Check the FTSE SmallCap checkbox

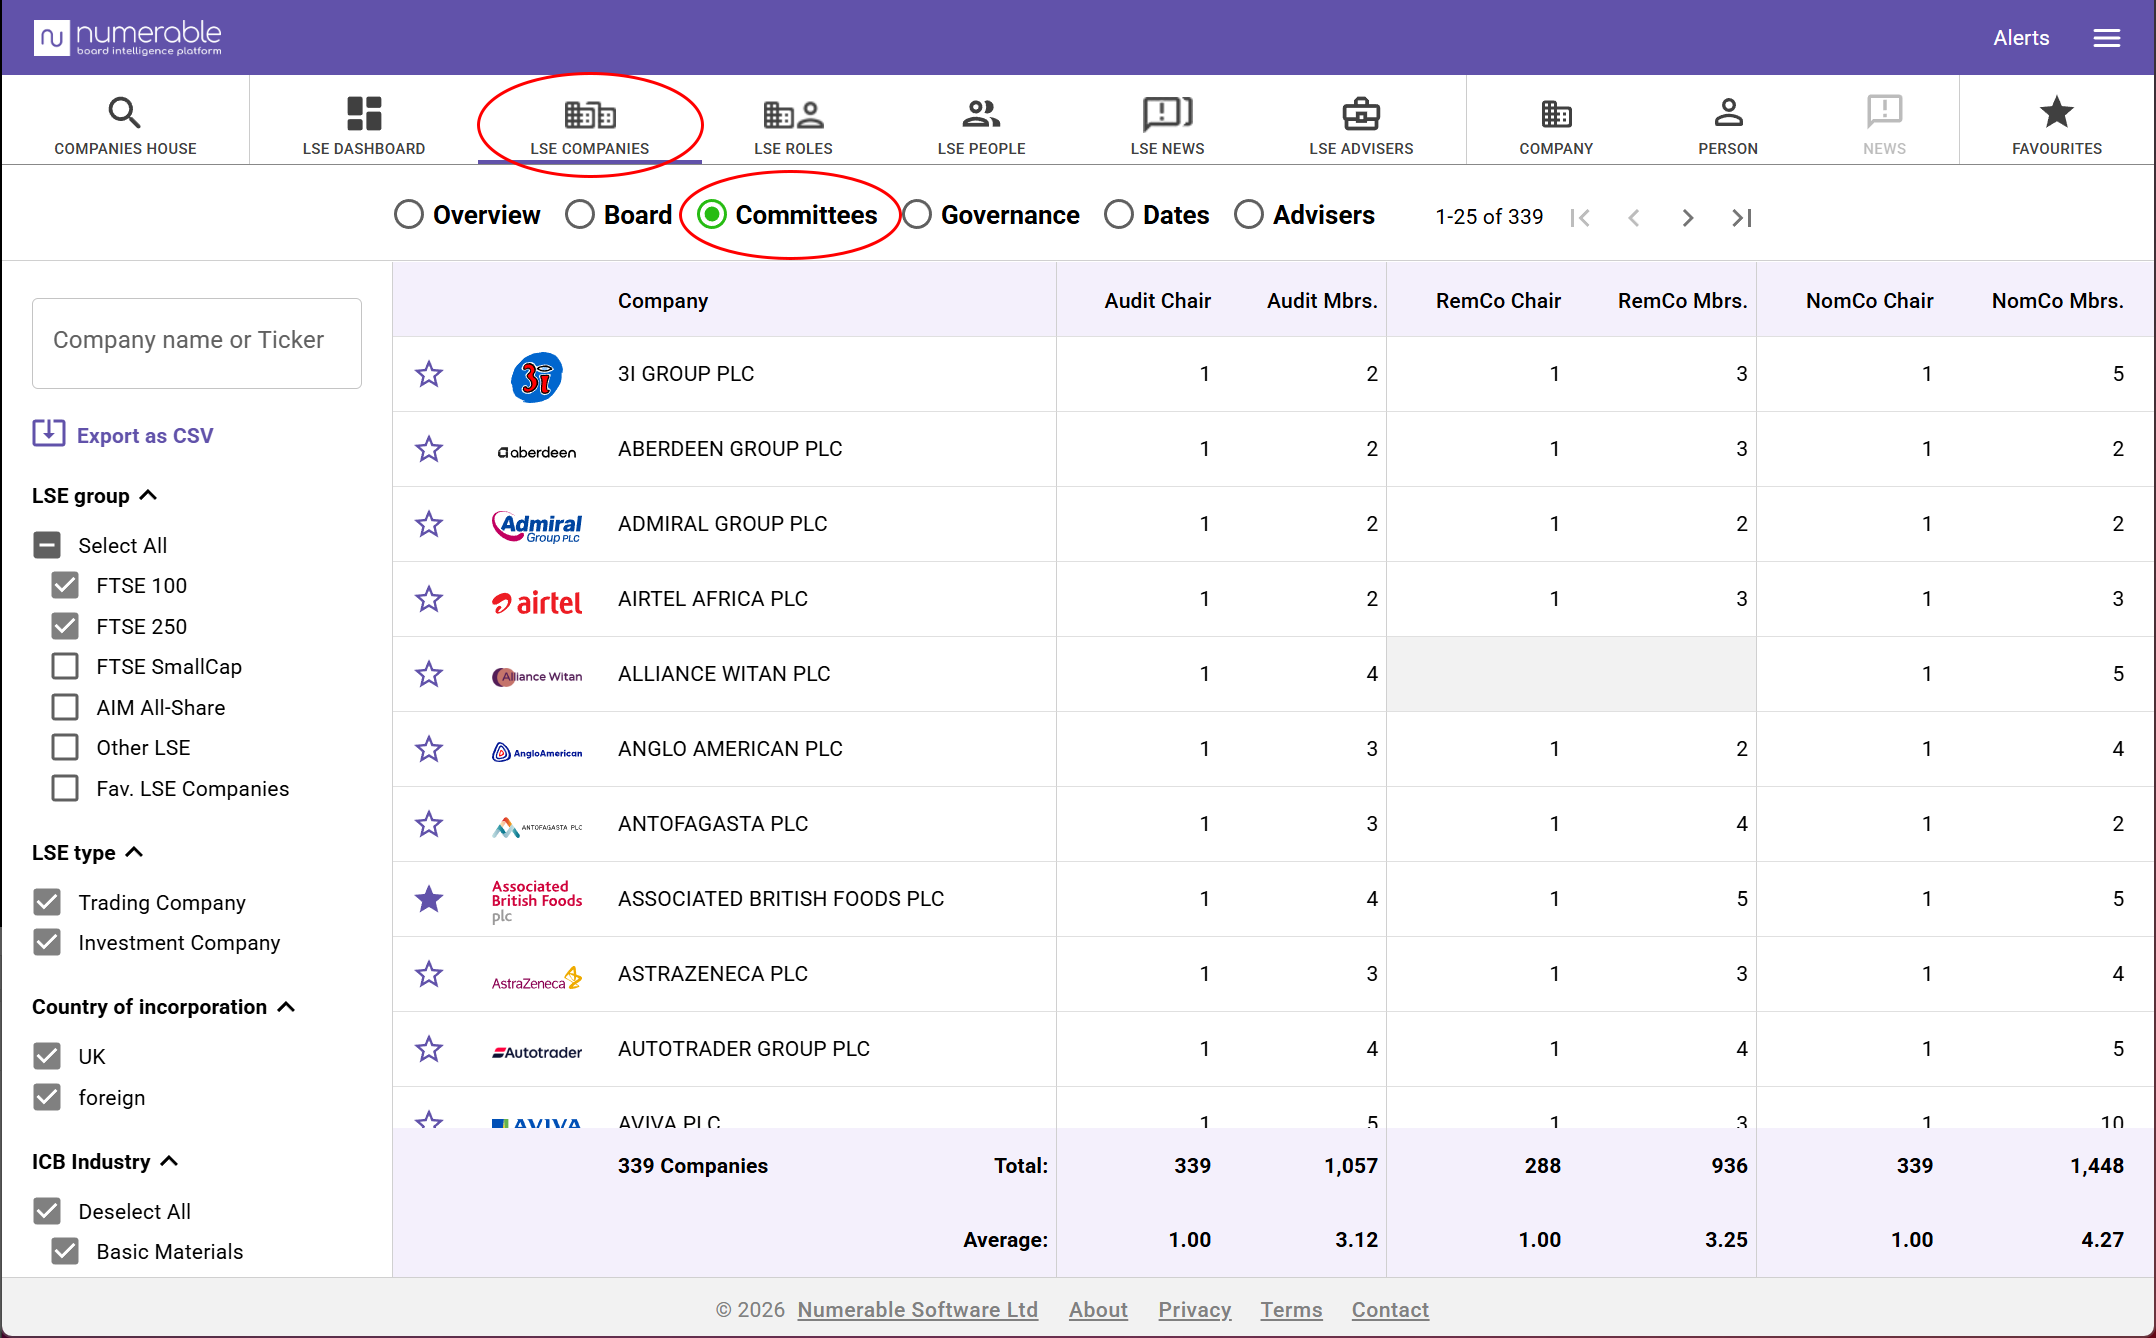[x=65, y=666]
